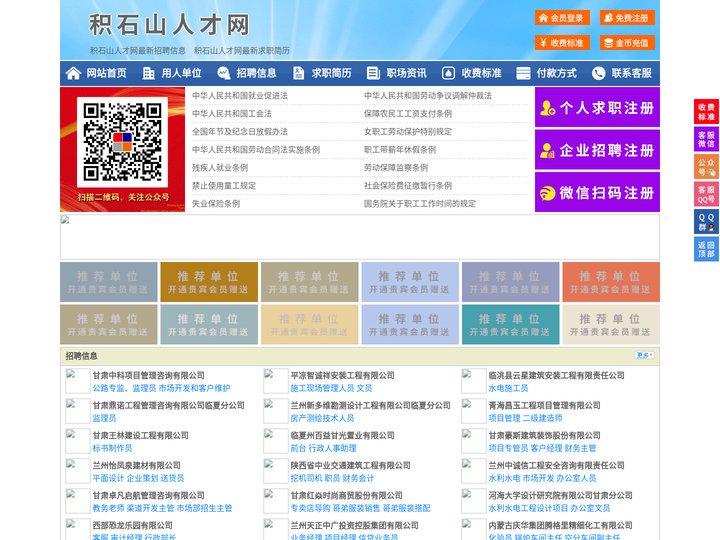Image resolution: width=720 pixels, height=540 pixels.
Task: Open 社会保险费征缴暂行条例 link
Action: pyautogui.click(x=408, y=186)
